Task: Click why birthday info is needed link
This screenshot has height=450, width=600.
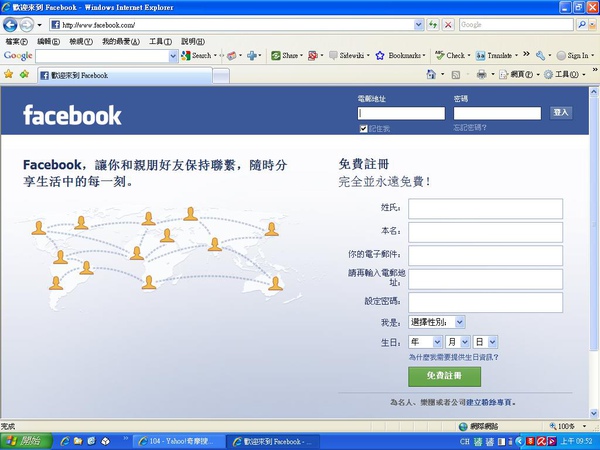Action: coord(453,357)
